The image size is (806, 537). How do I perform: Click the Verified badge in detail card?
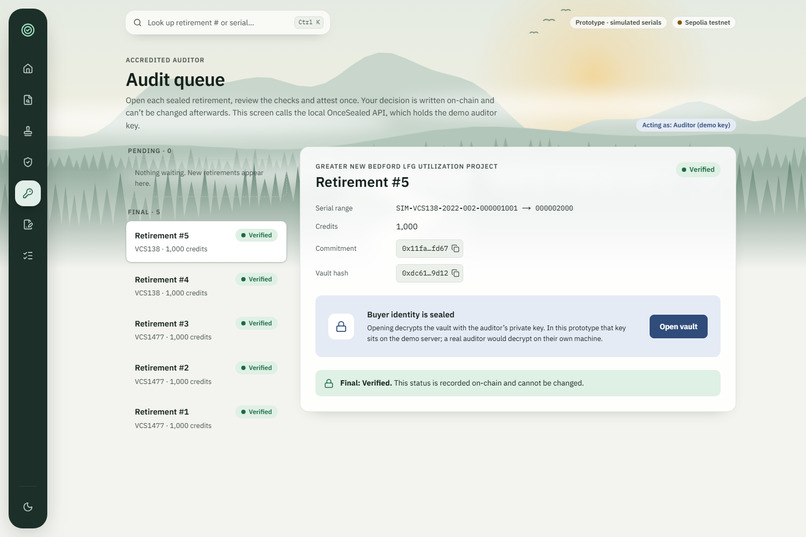[x=698, y=170]
